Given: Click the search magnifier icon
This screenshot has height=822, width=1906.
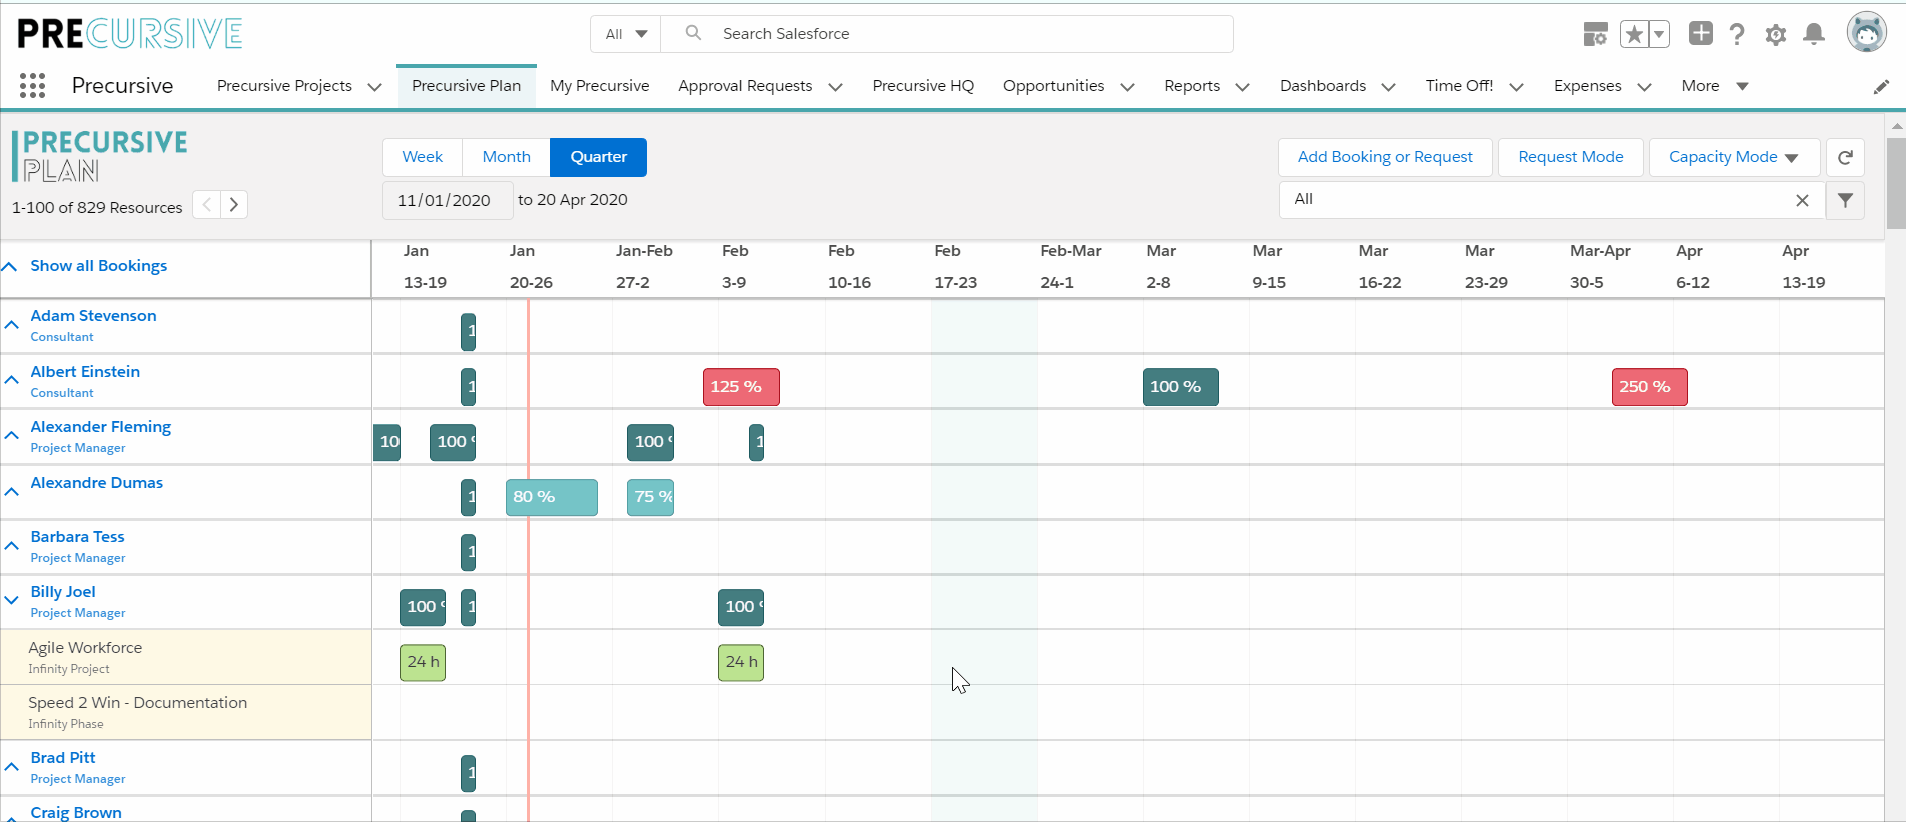Looking at the screenshot, I should (x=693, y=33).
